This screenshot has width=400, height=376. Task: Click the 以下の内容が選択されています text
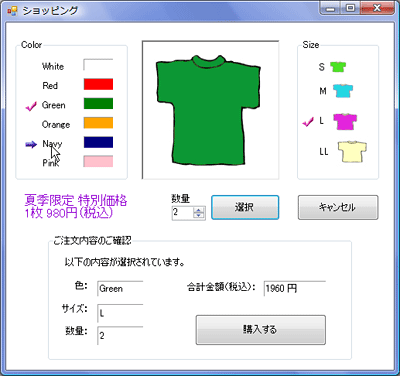(x=125, y=262)
